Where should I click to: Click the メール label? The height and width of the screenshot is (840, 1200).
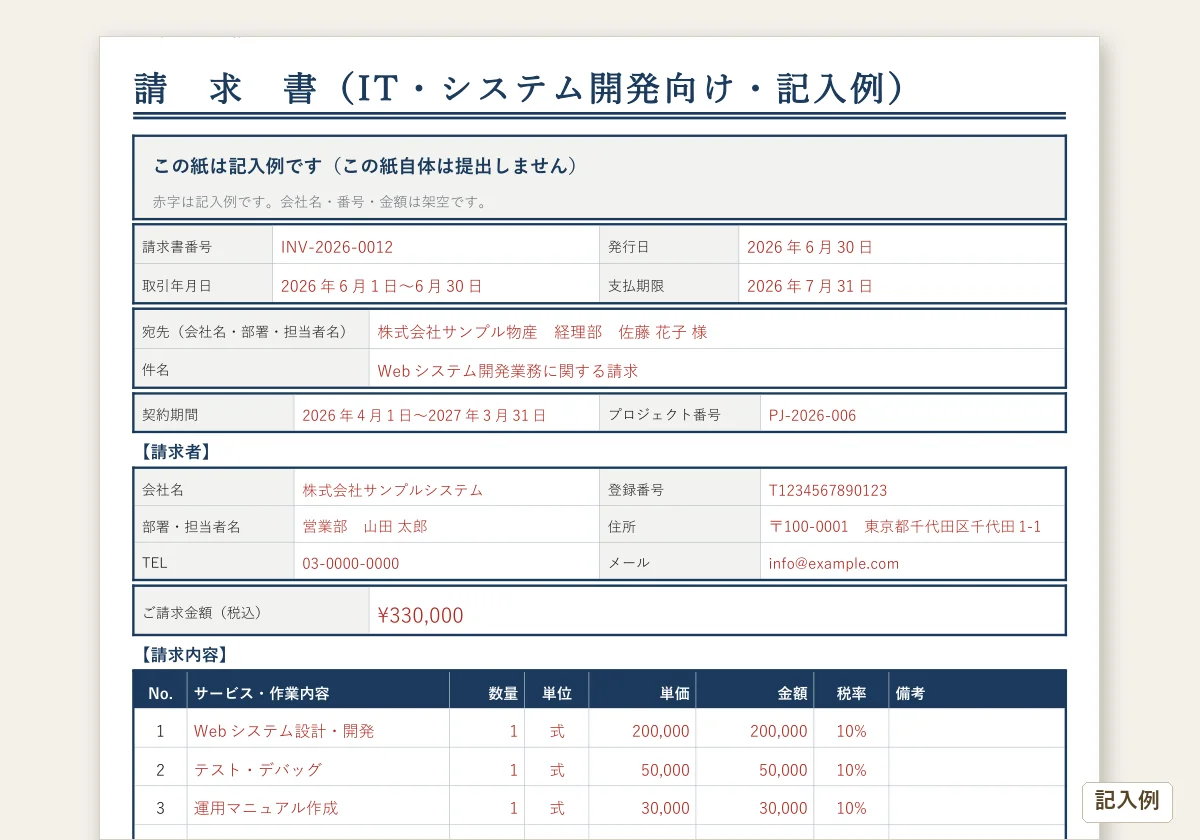click(x=629, y=563)
